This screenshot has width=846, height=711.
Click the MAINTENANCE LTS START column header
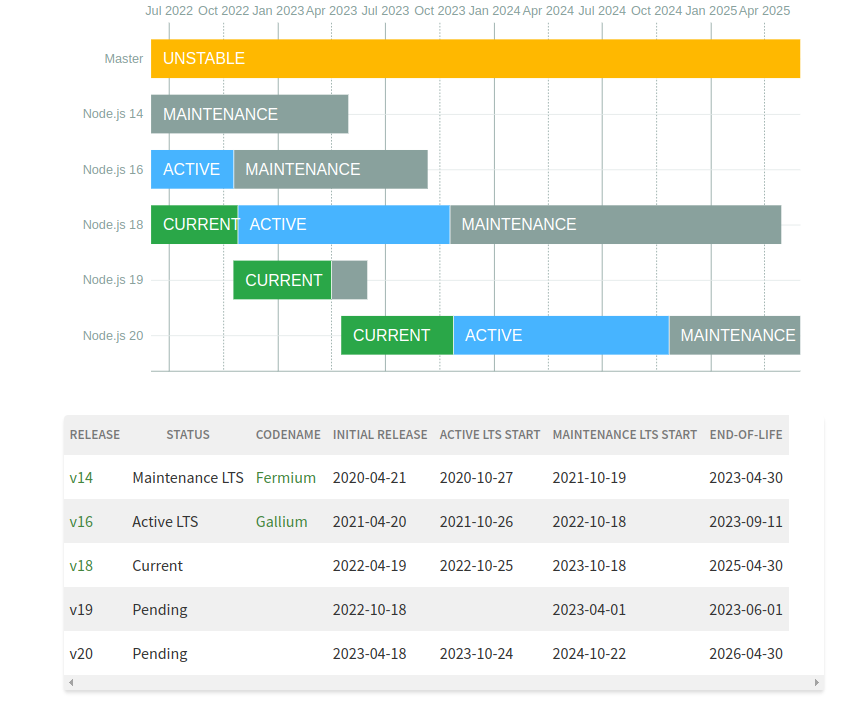click(625, 435)
